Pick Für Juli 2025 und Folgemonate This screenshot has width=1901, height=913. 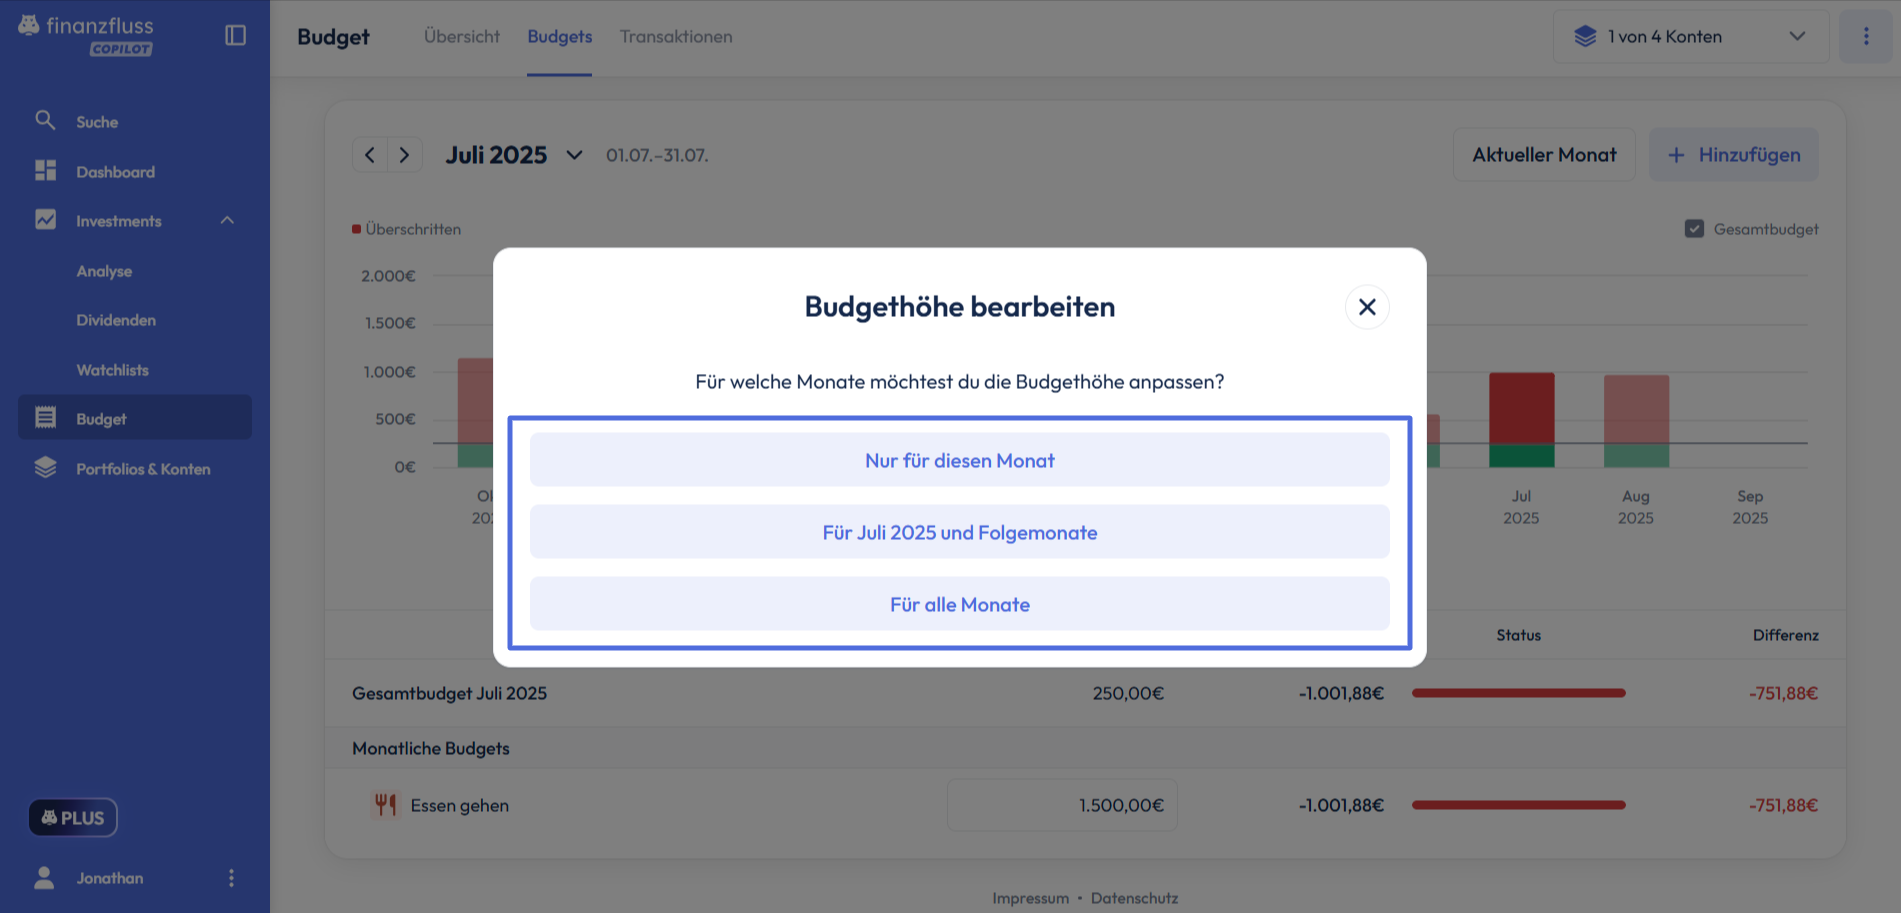pyautogui.click(x=959, y=532)
